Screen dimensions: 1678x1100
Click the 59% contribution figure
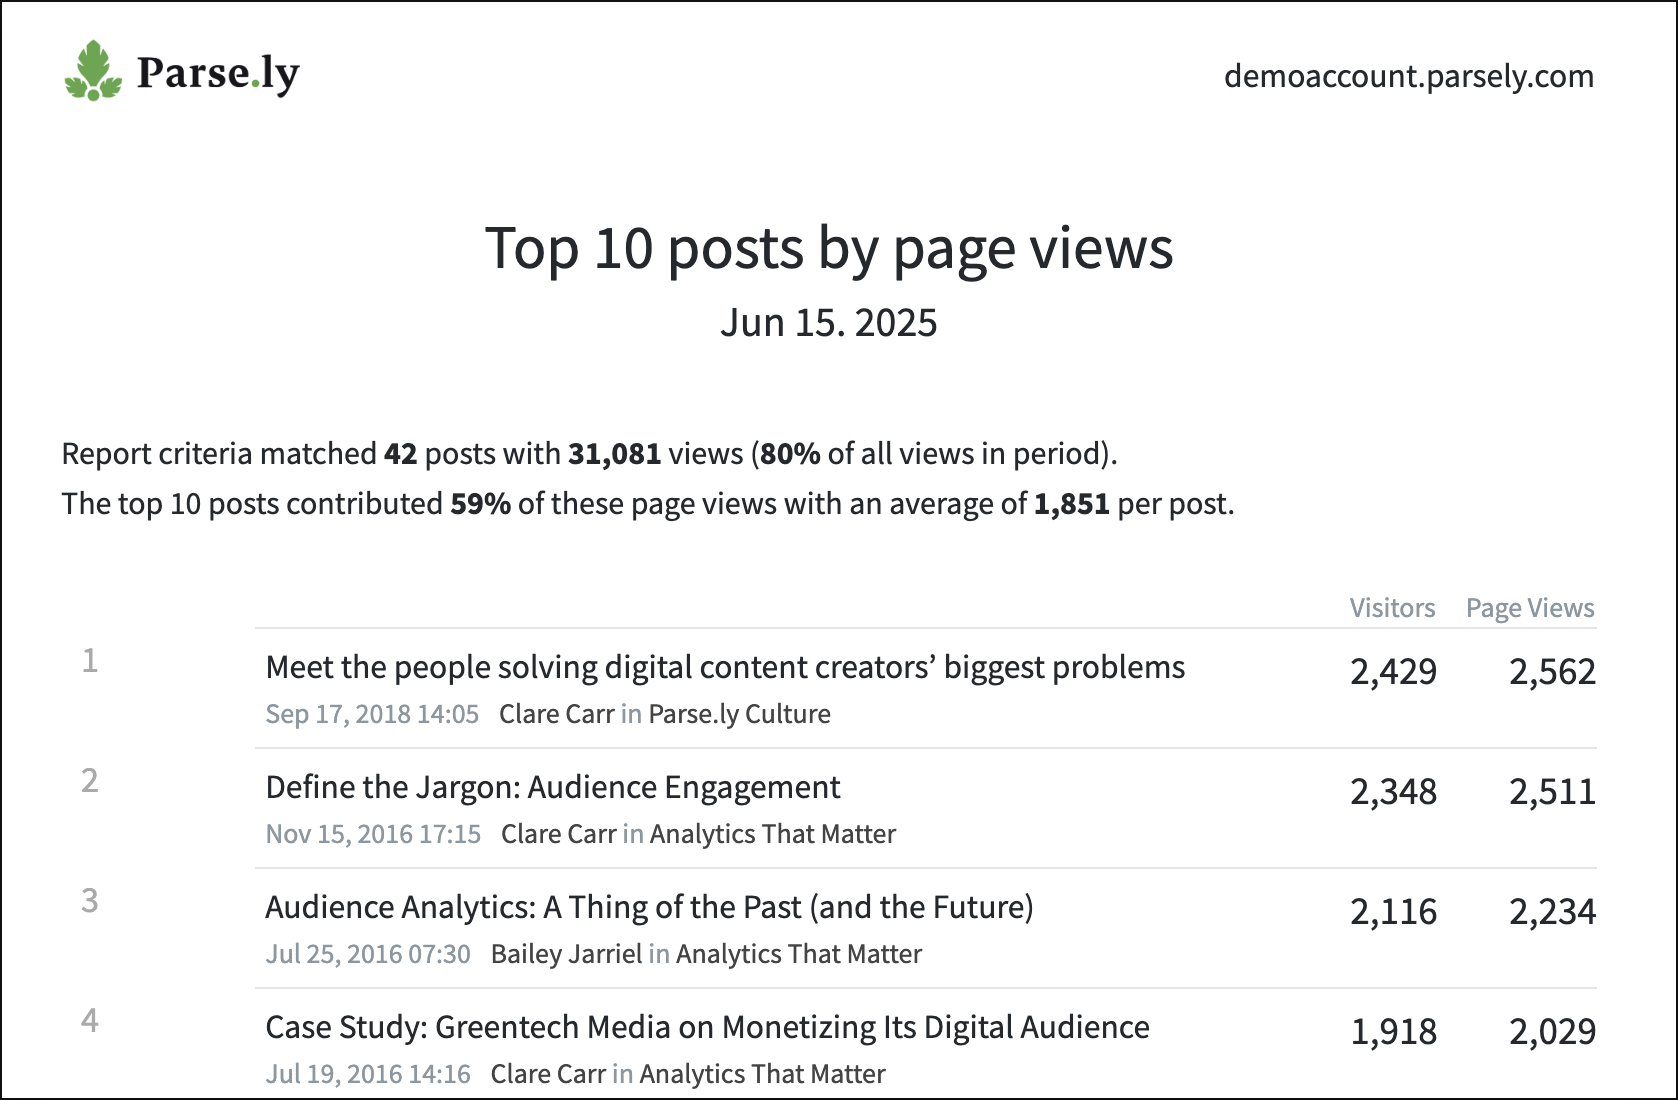tap(480, 504)
